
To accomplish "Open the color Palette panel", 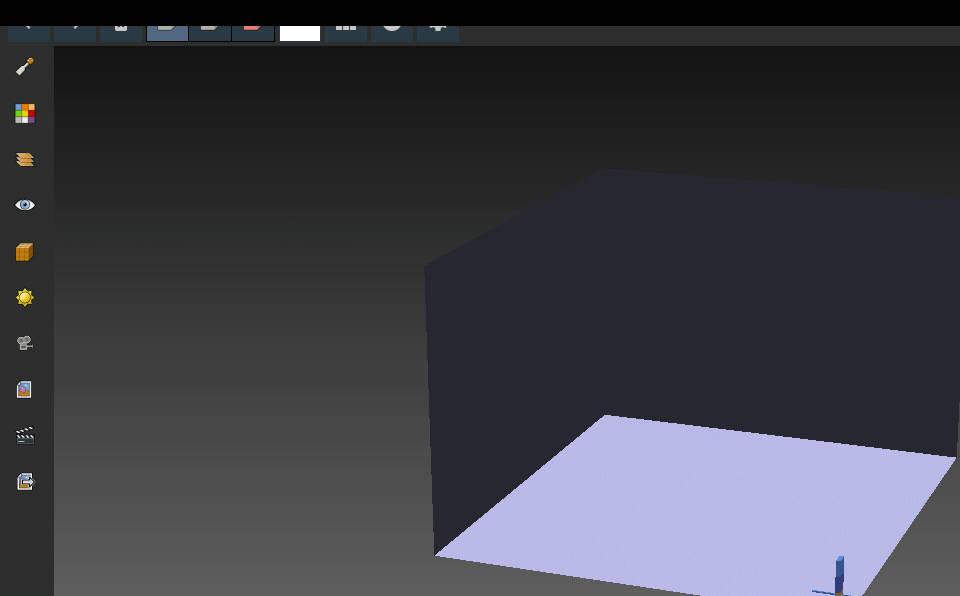I will pyautogui.click(x=25, y=113).
